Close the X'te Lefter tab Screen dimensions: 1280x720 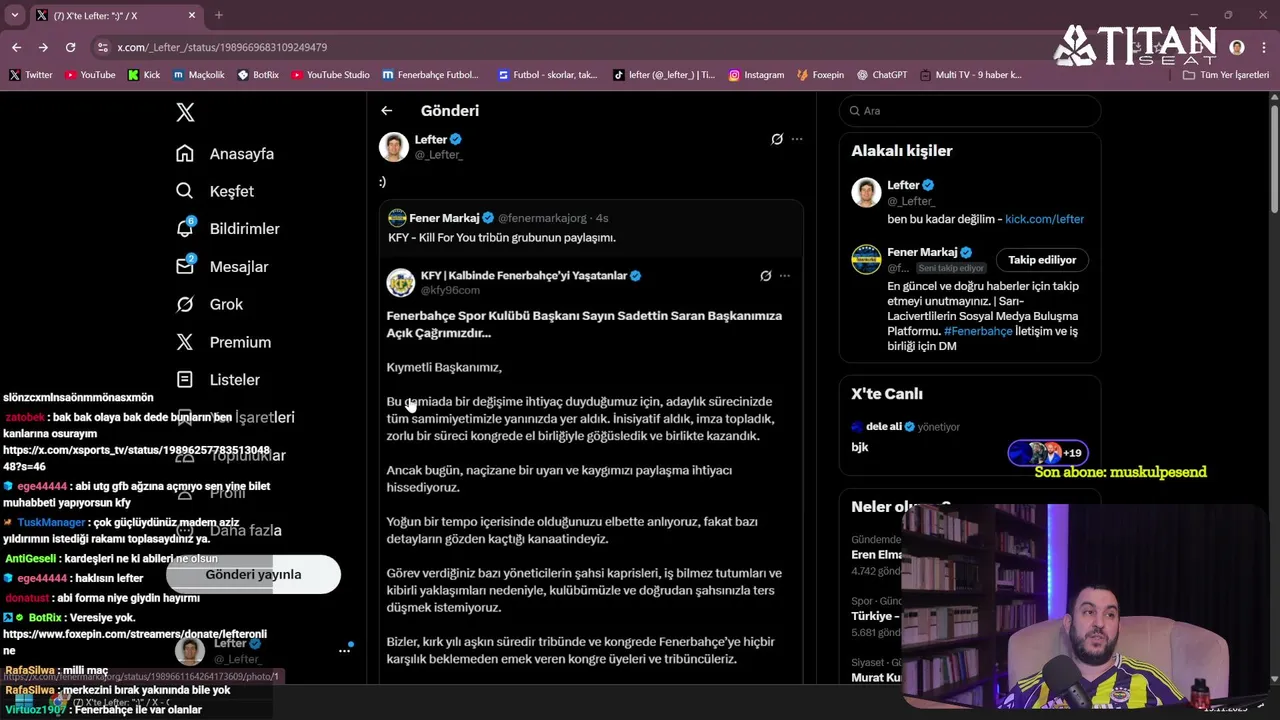click(192, 15)
